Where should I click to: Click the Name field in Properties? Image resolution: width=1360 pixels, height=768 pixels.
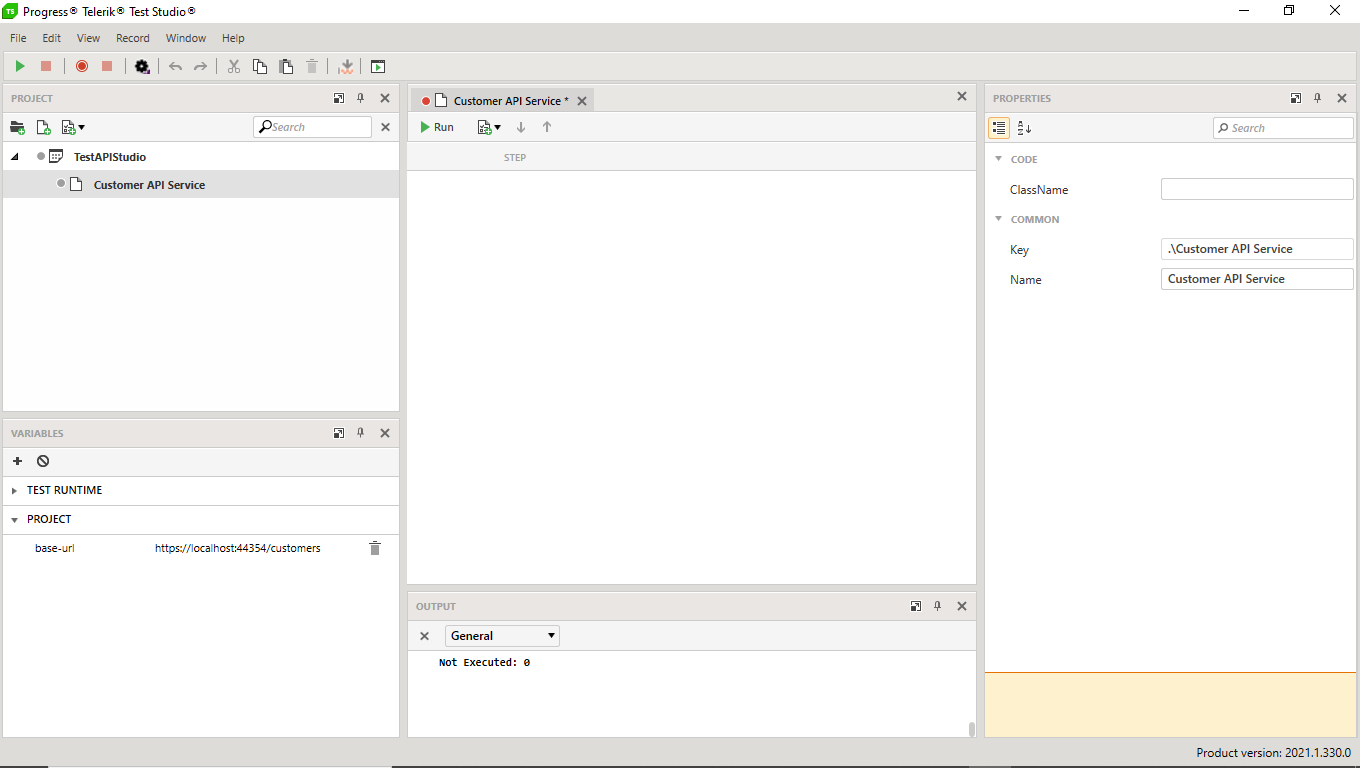coord(1257,279)
